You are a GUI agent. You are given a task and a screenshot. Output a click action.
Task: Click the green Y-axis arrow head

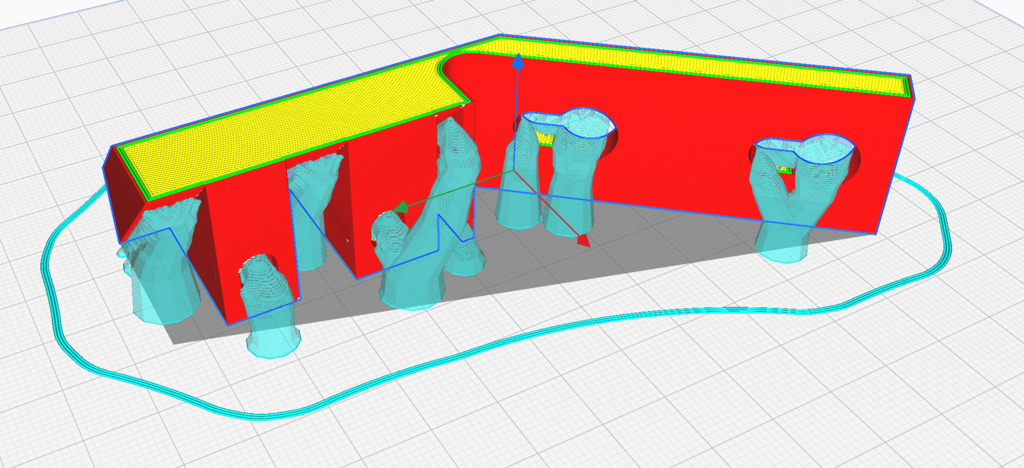tap(398, 208)
